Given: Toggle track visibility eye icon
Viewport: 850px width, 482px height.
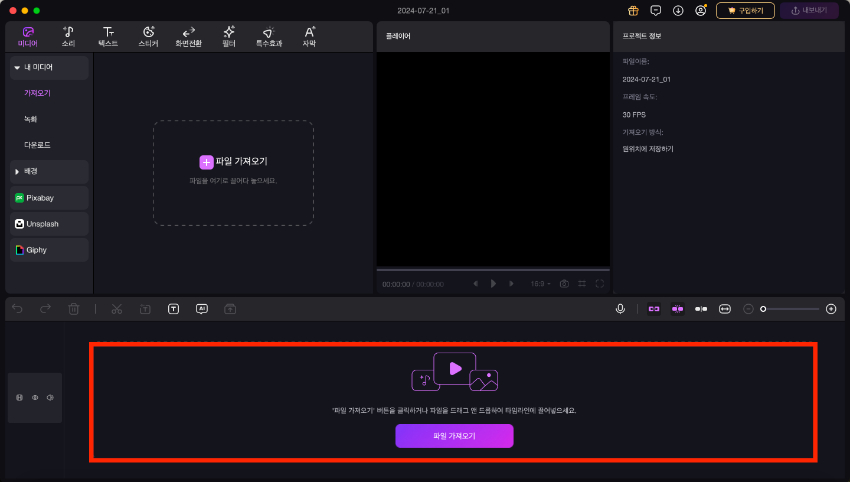Looking at the screenshot, I should pos(35,398).
